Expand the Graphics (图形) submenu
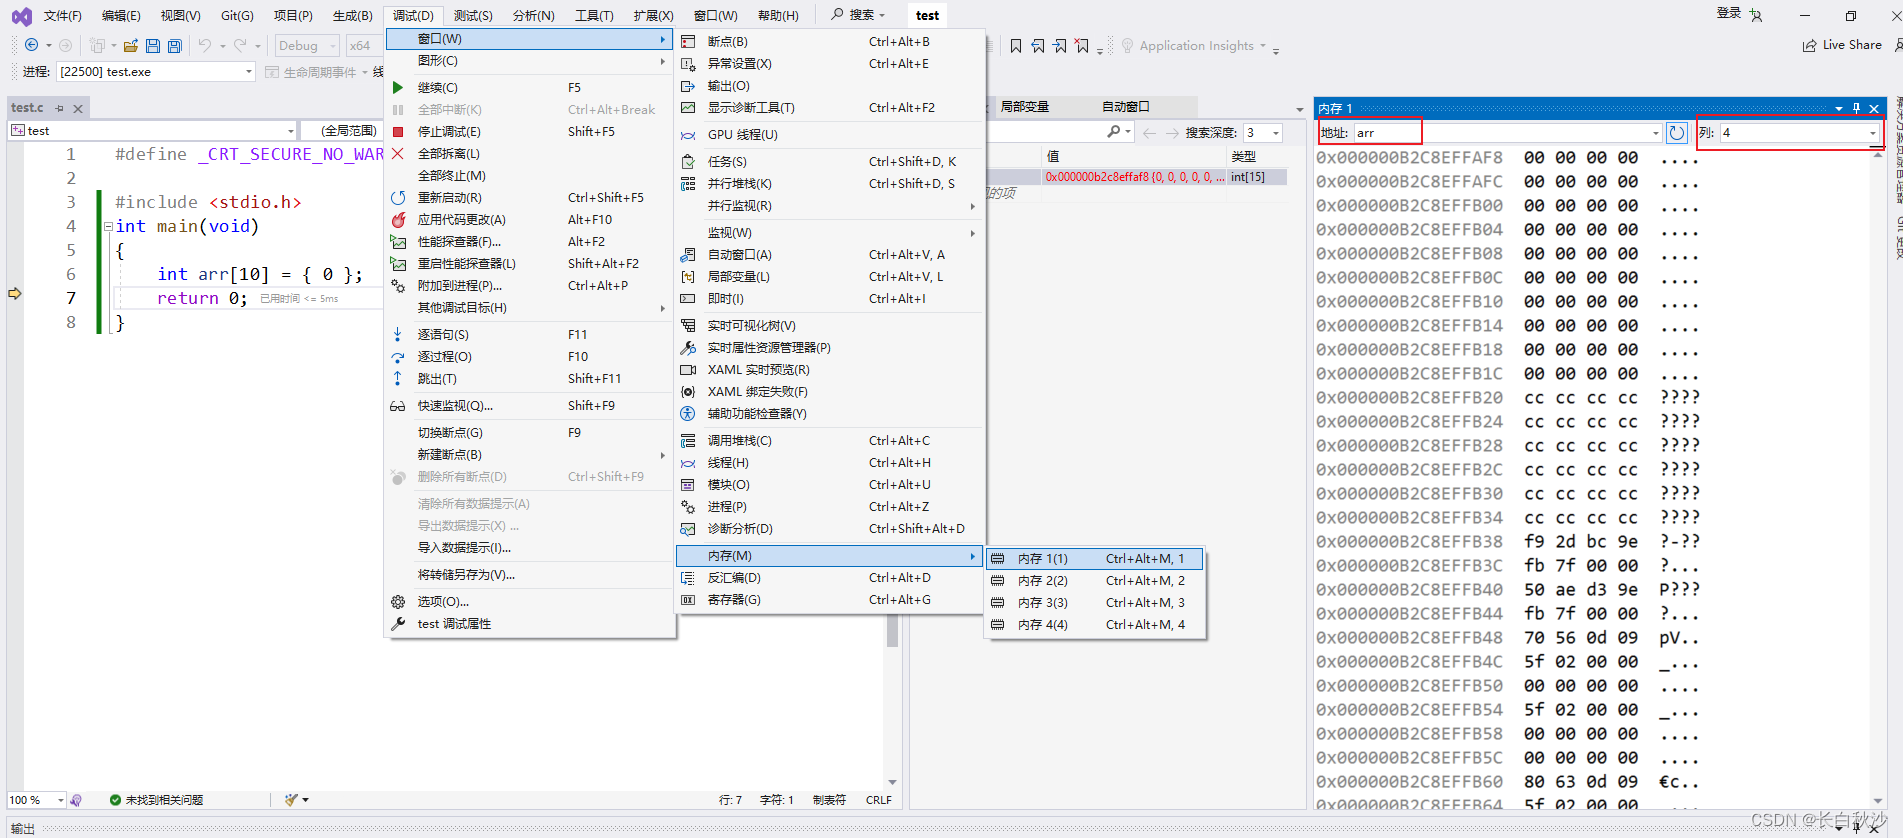The width and height of the screenshot is (1903, 838). (x=530, y=61)
